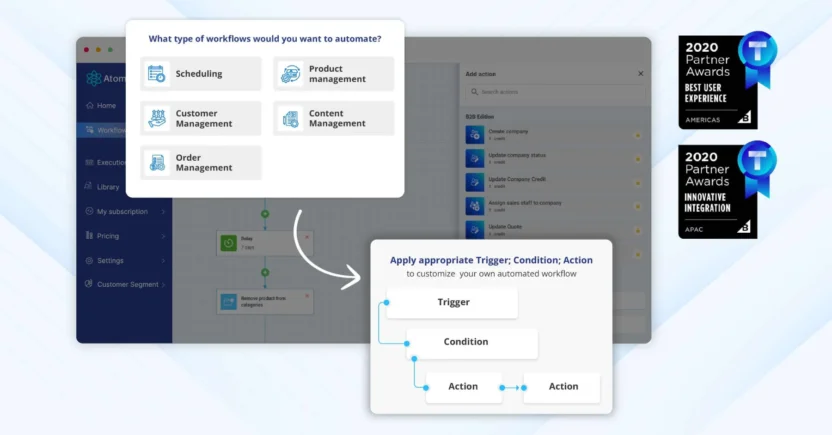Screen dimensions: 832x435
Task: Click the Remove product from categories icon
Action: (x=229, y=302)
